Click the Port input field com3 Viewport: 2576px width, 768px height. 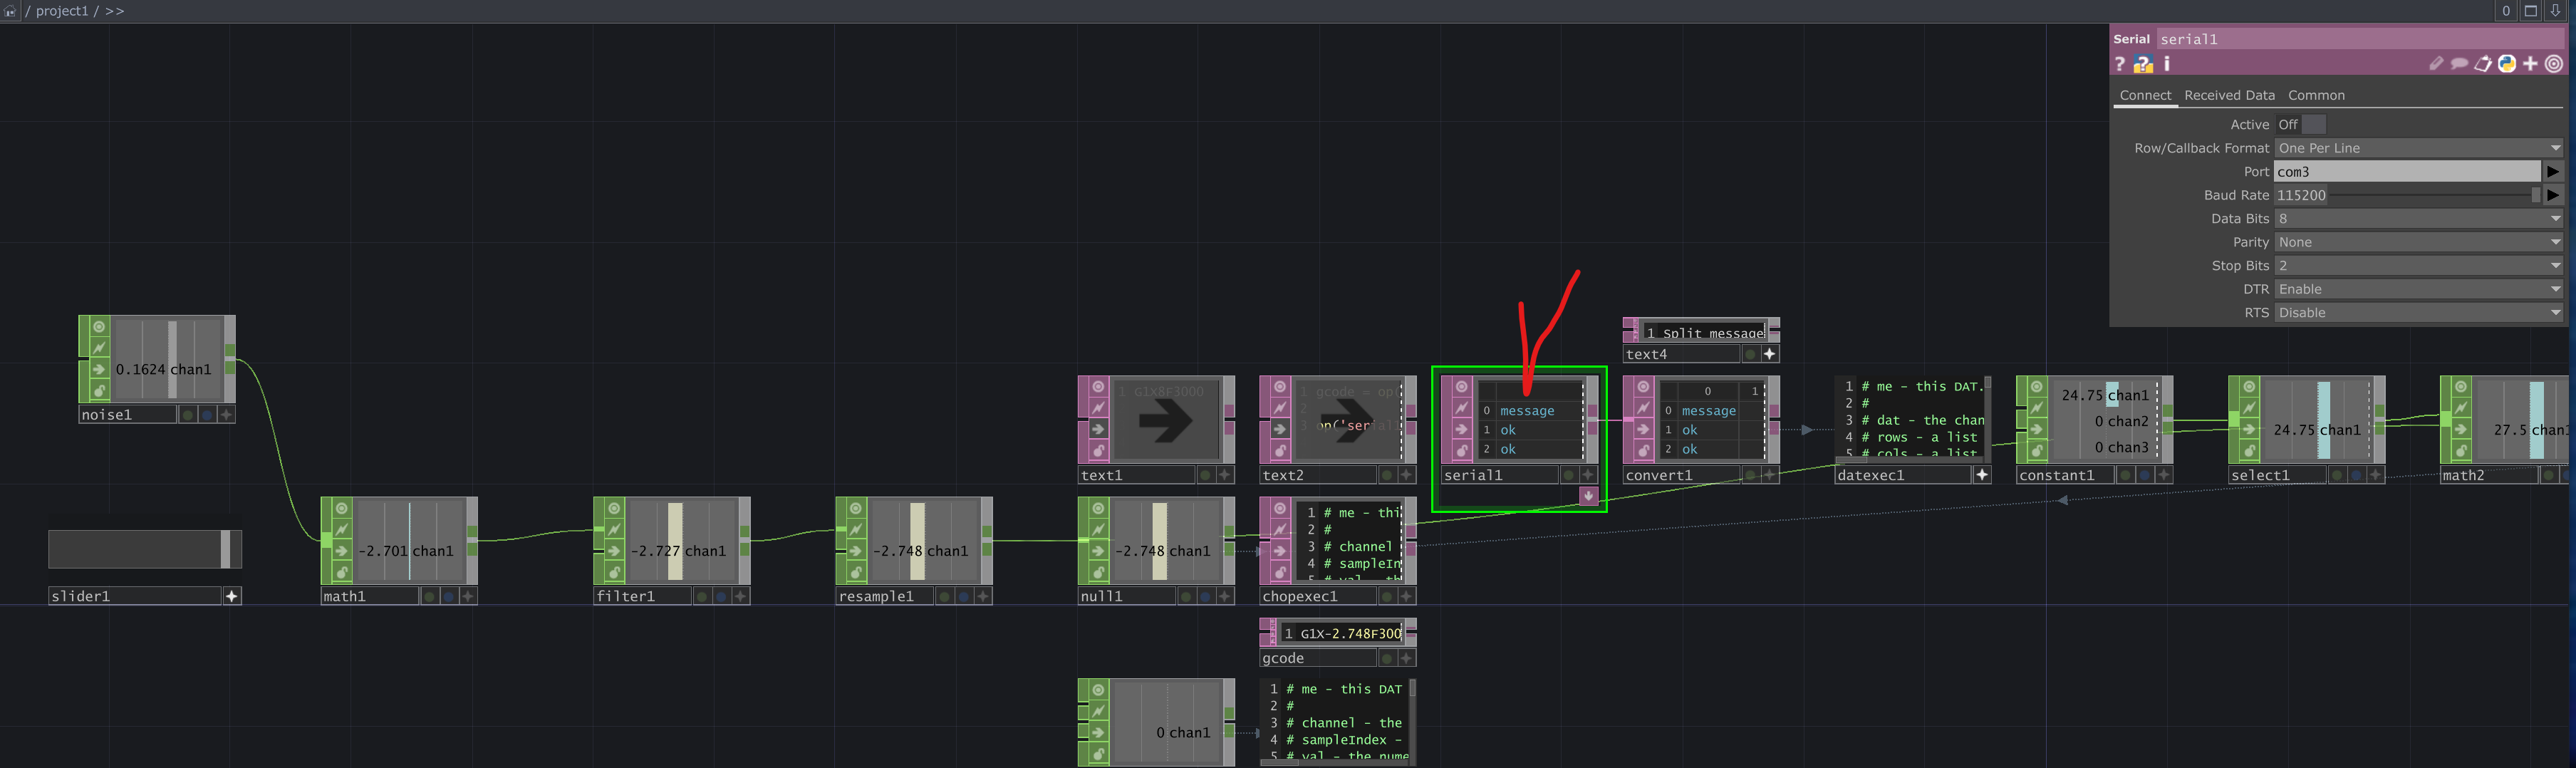point(2408,171)
